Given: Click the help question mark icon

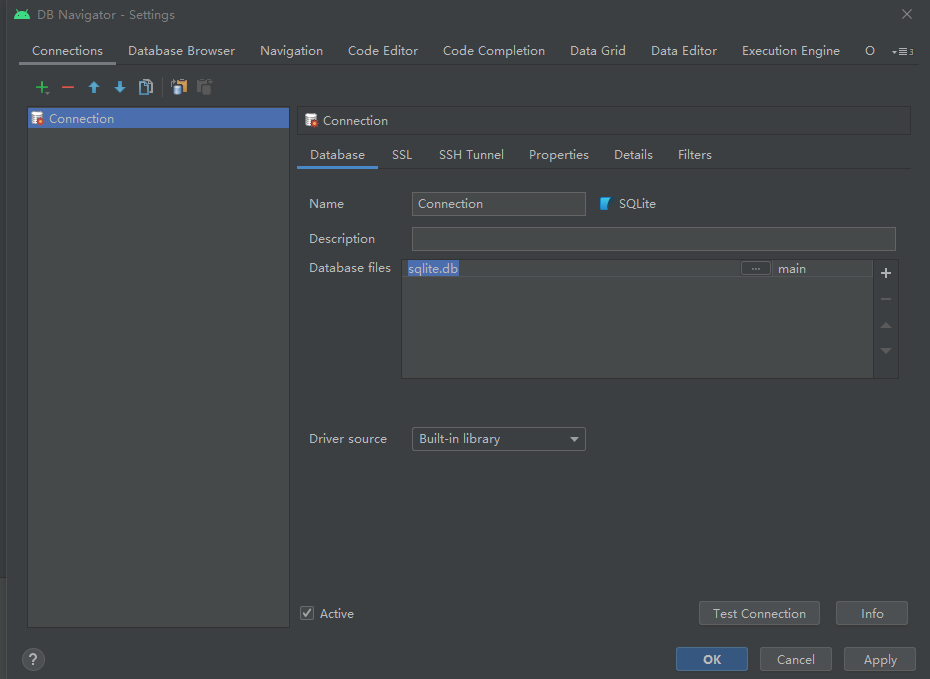Looking at the screenshot, I should [33, 659].
